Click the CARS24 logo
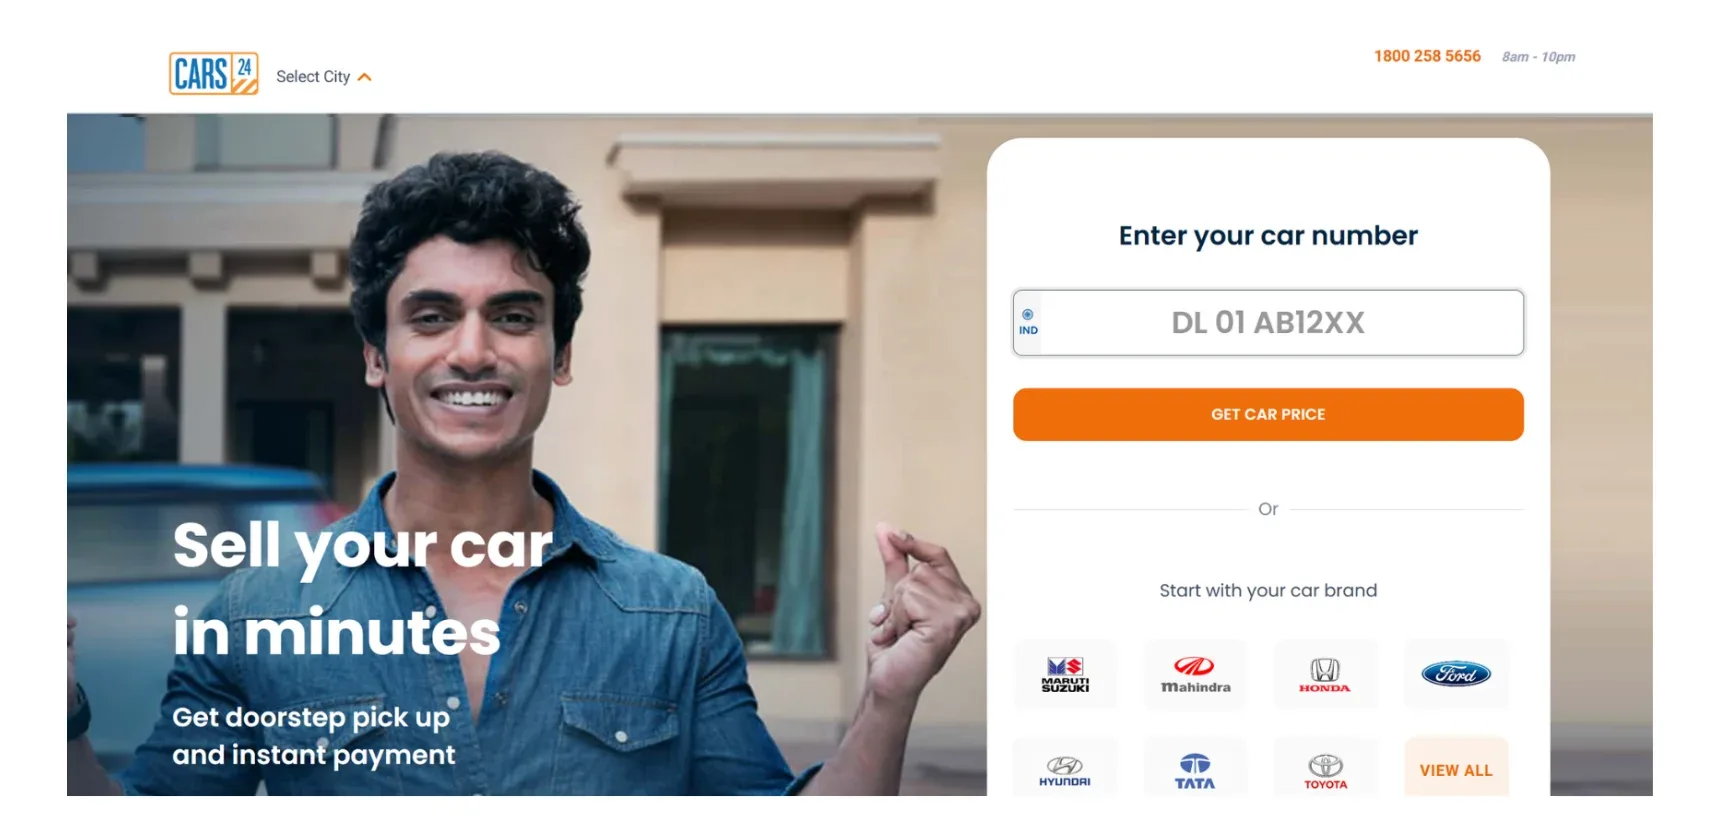 [x=214, y=74]
